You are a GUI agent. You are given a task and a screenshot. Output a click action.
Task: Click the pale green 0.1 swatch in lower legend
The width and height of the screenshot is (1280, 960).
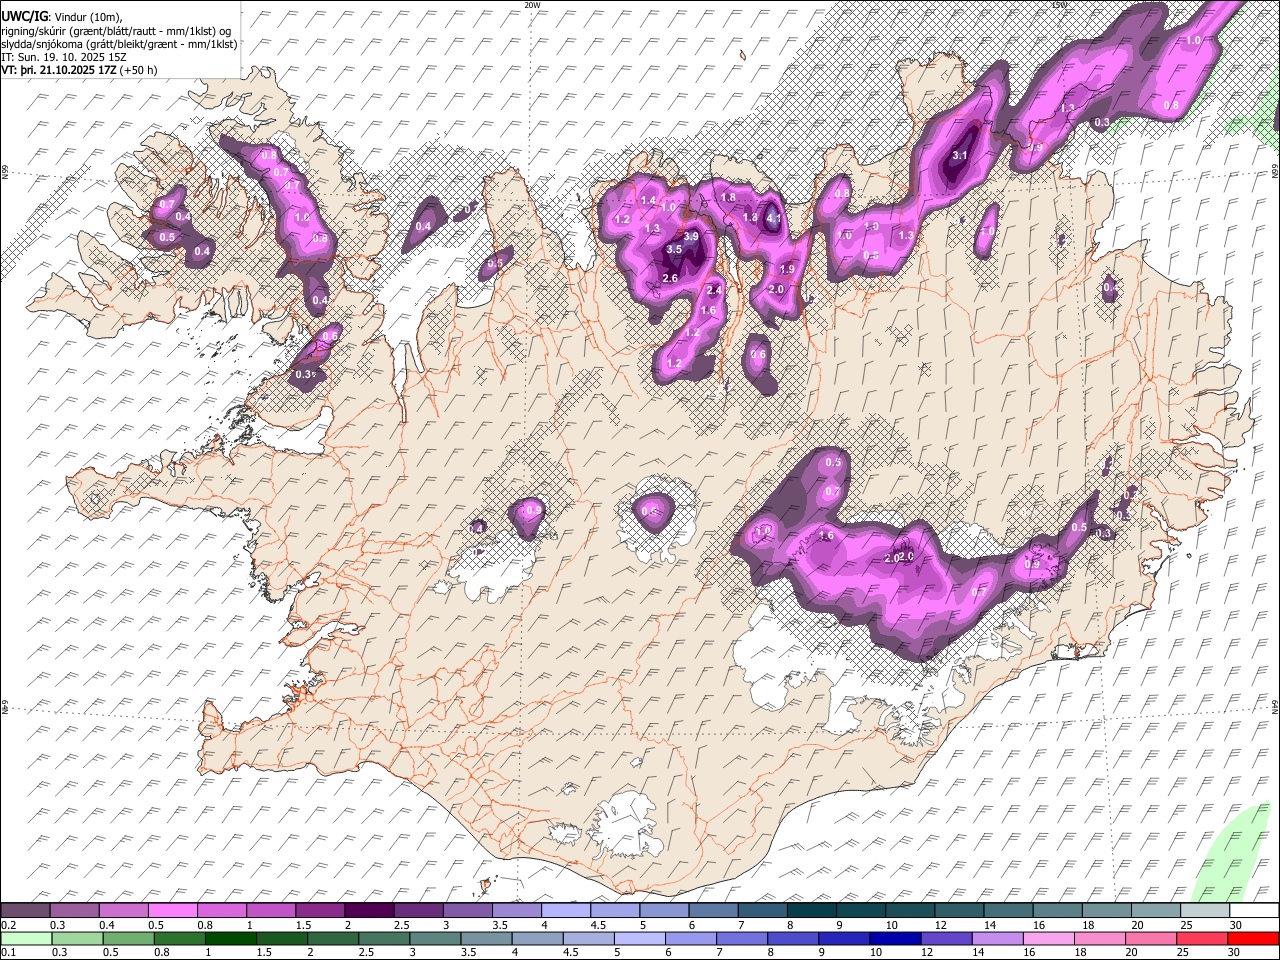tap(27, 938)
